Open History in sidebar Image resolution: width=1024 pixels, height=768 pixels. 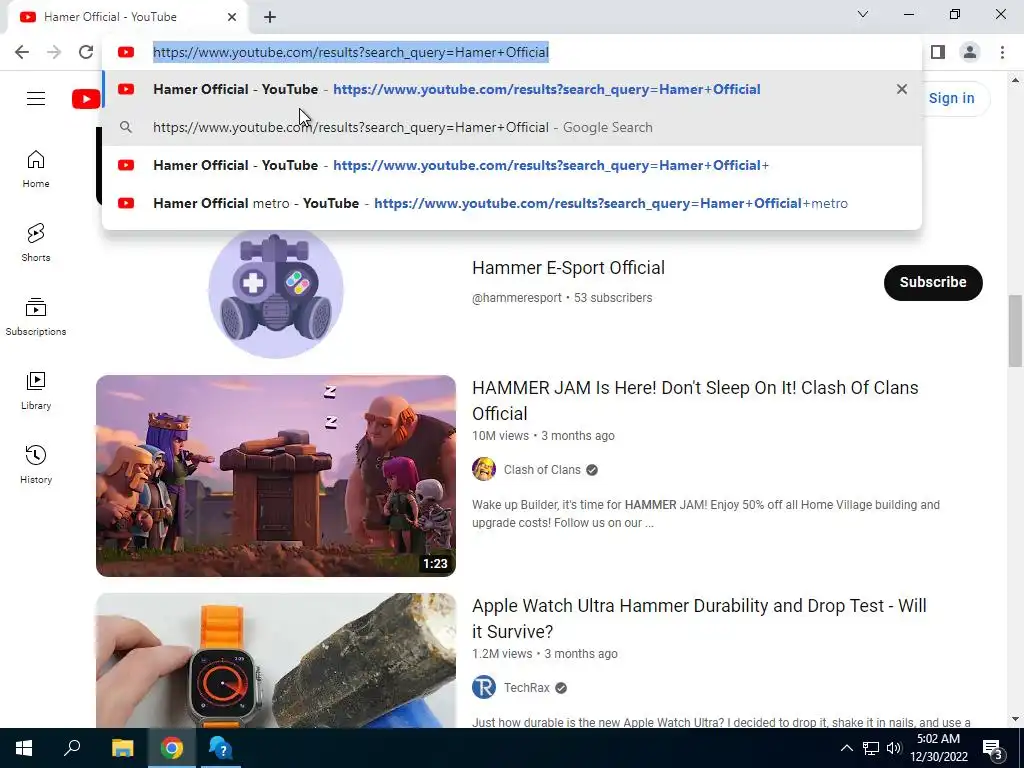pyautogui.click(x=36, y=464)
